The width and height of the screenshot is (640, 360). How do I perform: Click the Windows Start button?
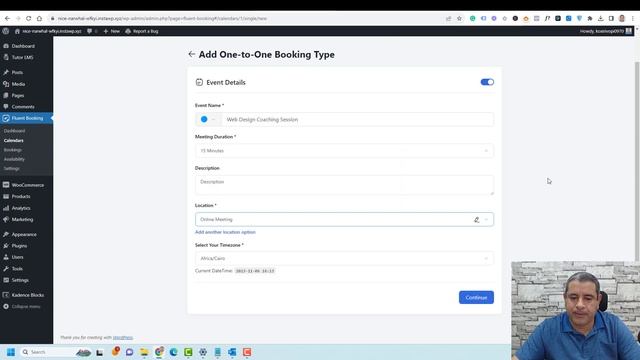[x=11, y=352]
